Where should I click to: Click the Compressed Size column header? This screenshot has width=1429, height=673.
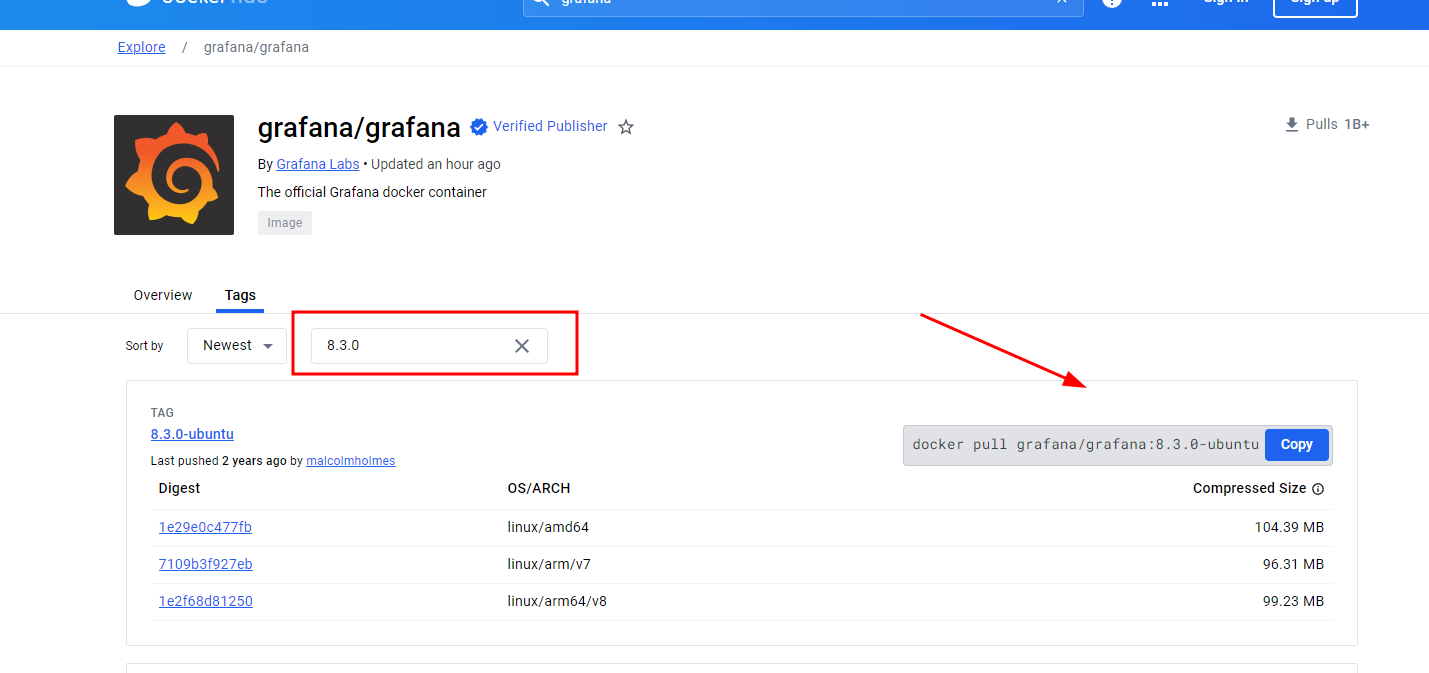(1249, 488)
